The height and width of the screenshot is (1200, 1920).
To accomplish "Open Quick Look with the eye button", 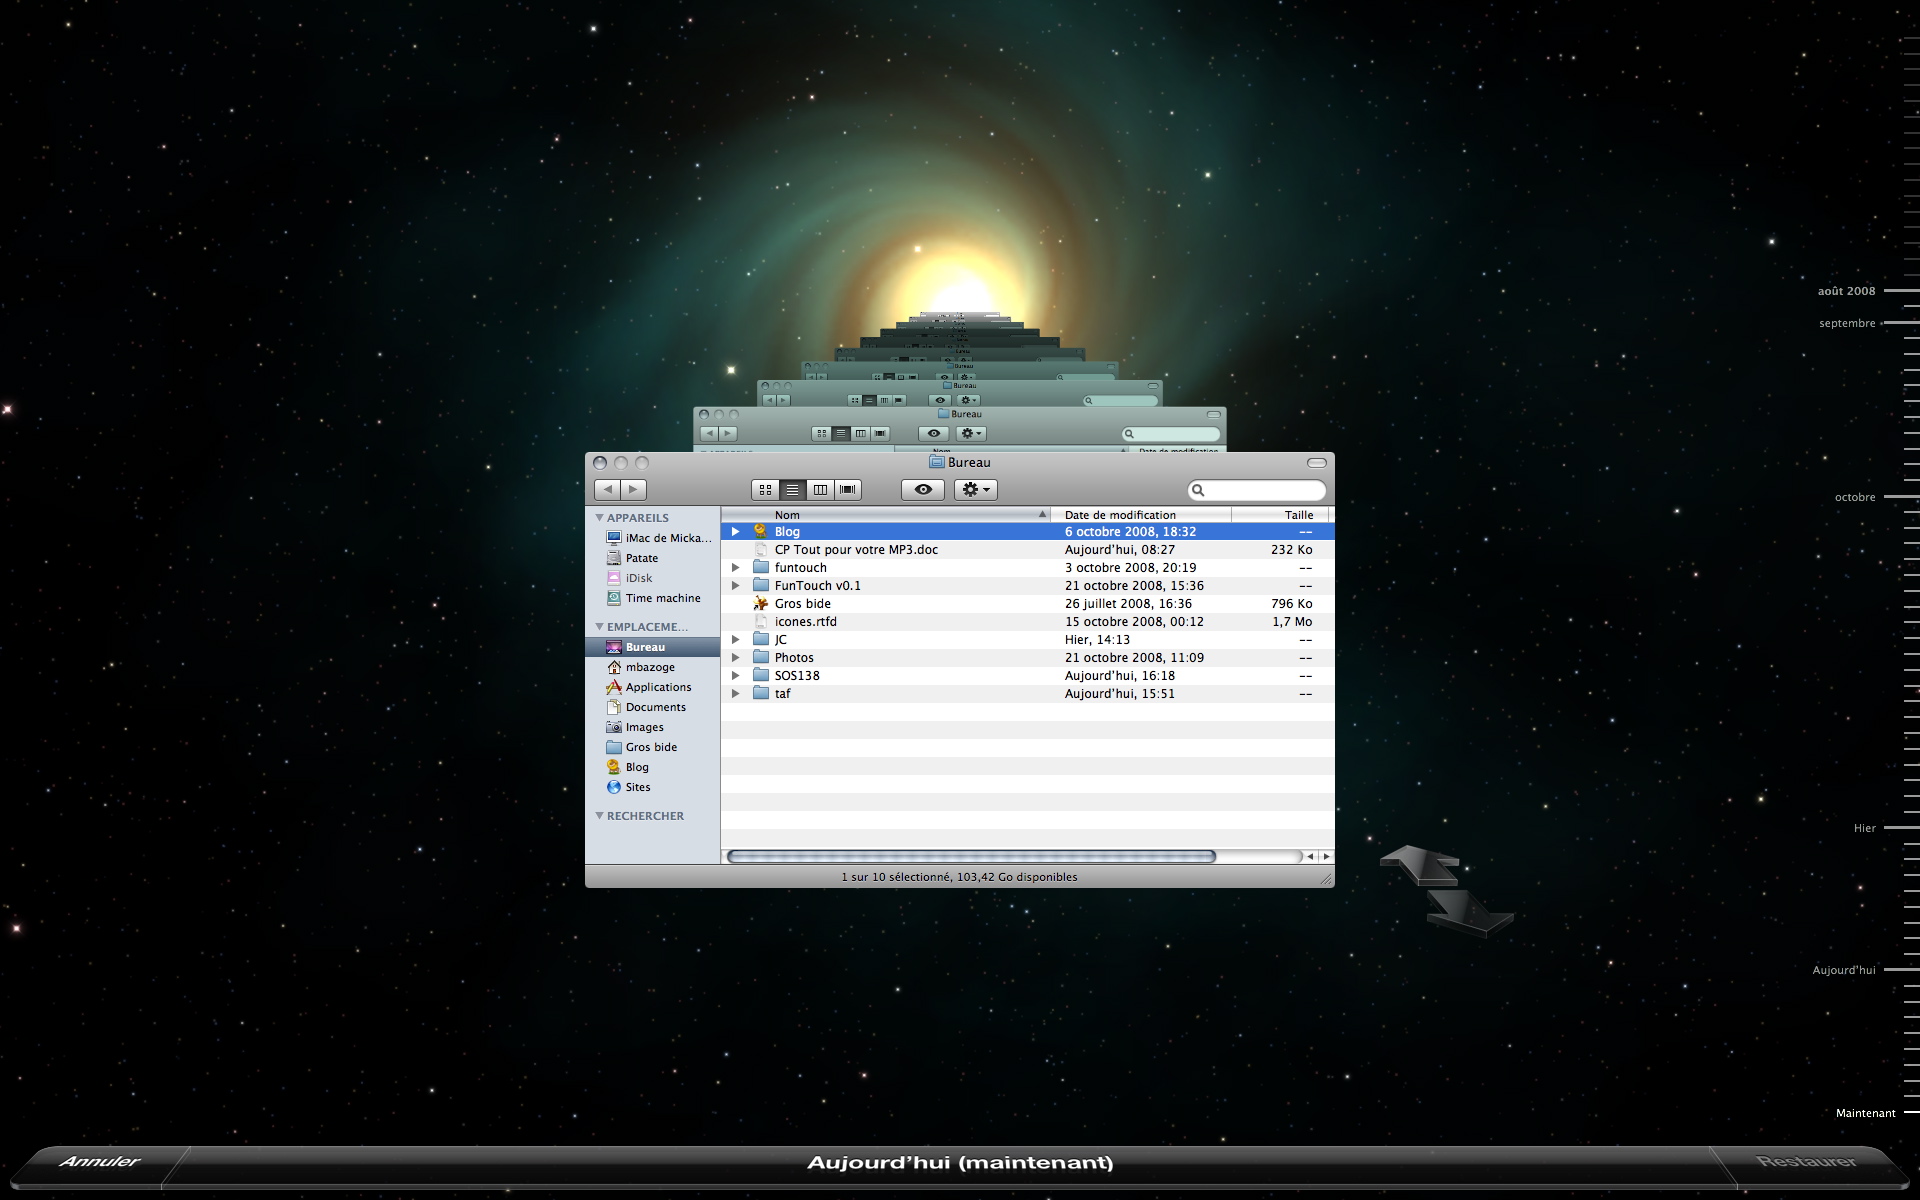I will pos(923,490).
